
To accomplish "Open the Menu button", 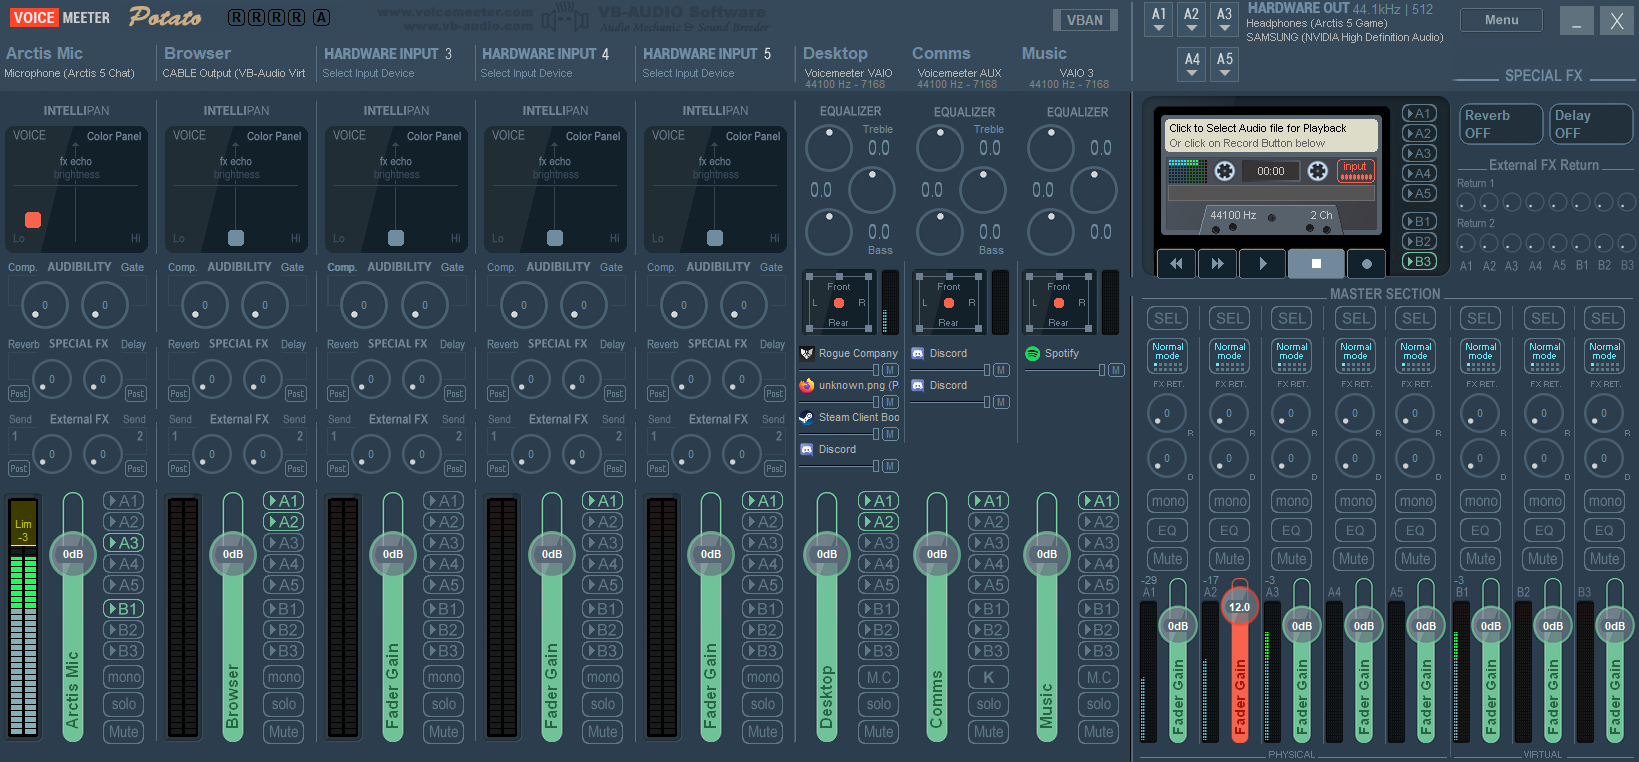I will (x=1501, y=20).
